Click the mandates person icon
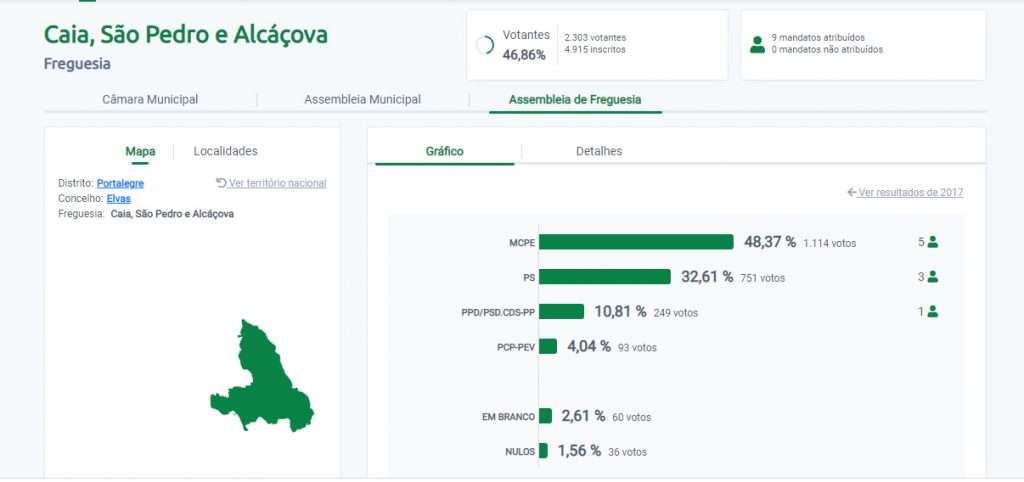 pyautogui.click(x=757, y=44)
